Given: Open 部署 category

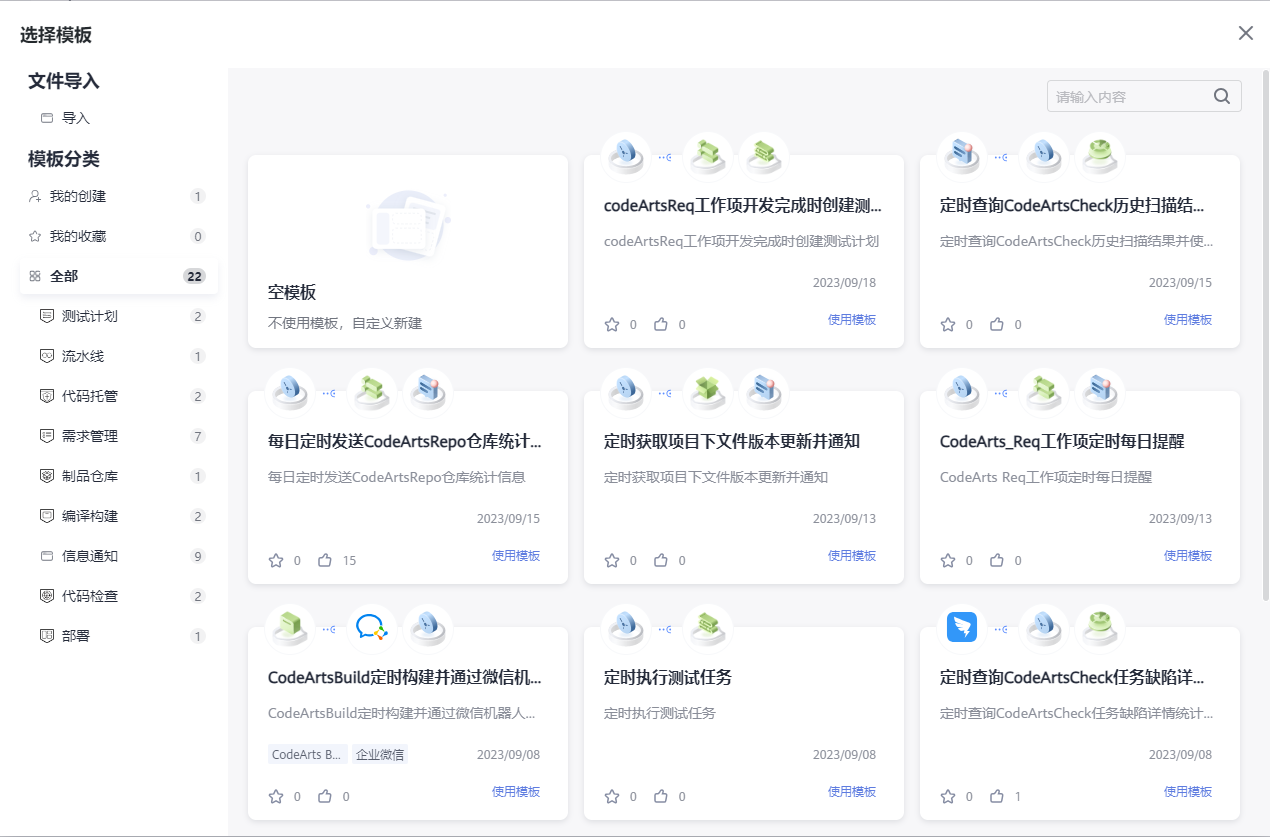Looking at the screenshot, I should (x=119, y=636).
